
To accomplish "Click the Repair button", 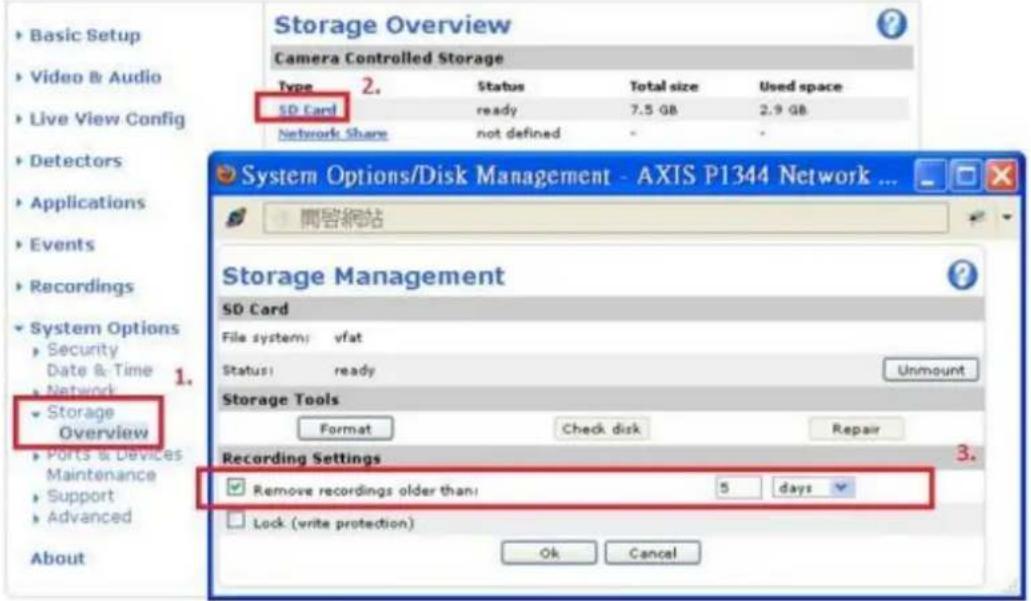I will (x=855, y=429).
